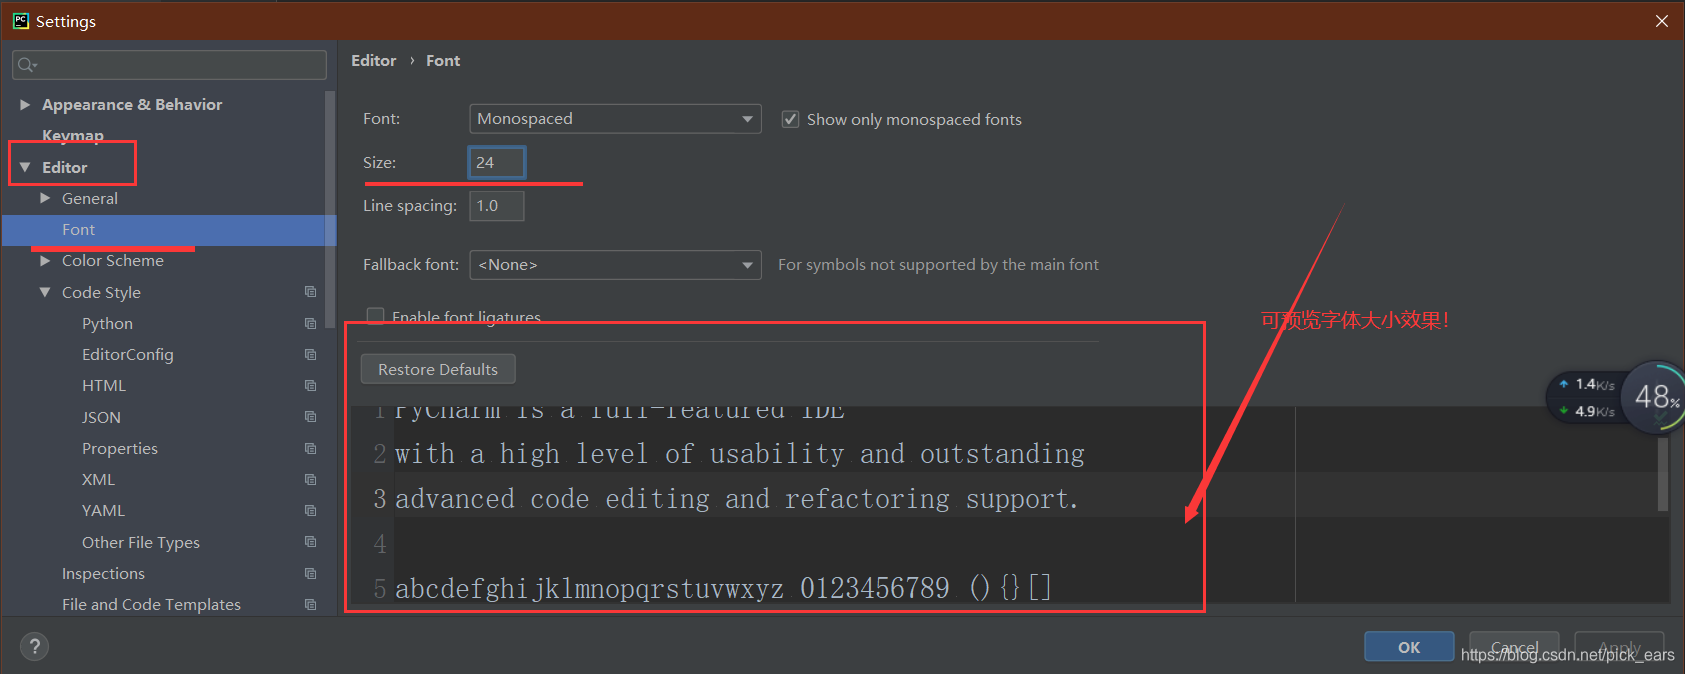Viewport: 1685px width, 674px height.
Task: Click preview line starting 'with a high level'
Action: (x=740, y=454)
